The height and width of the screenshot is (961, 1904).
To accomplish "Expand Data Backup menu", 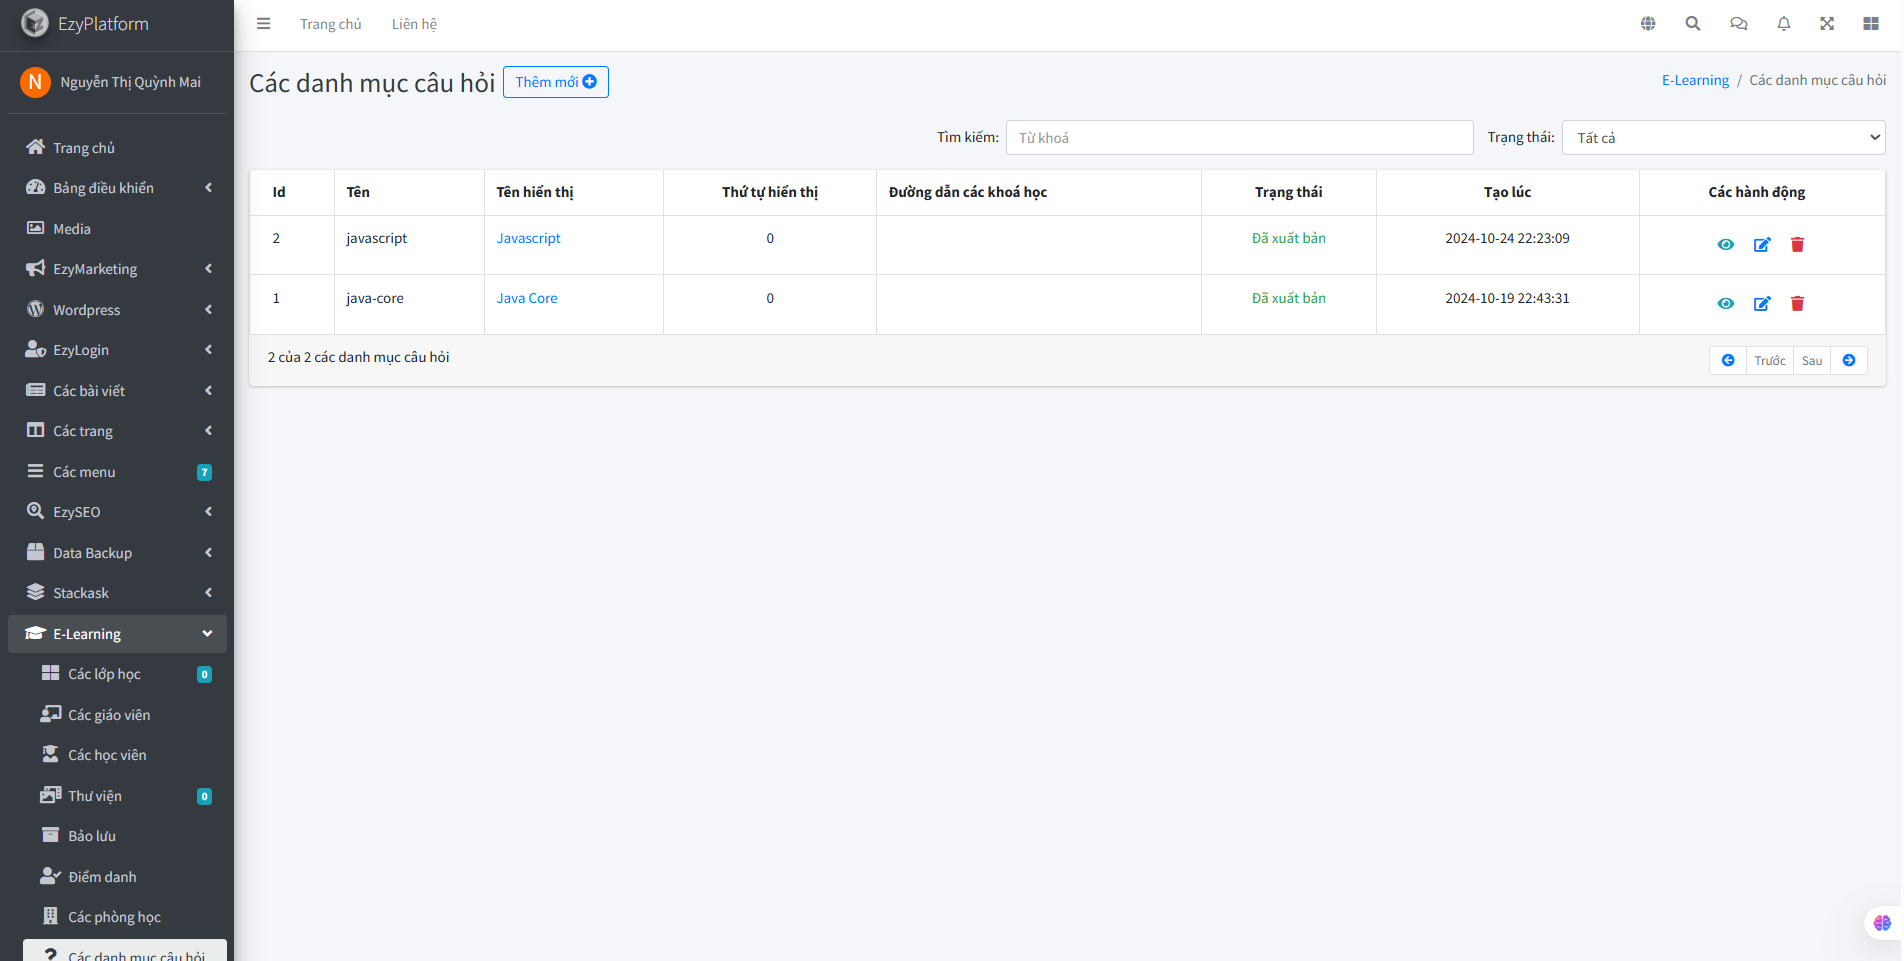I will coord(117,553).
